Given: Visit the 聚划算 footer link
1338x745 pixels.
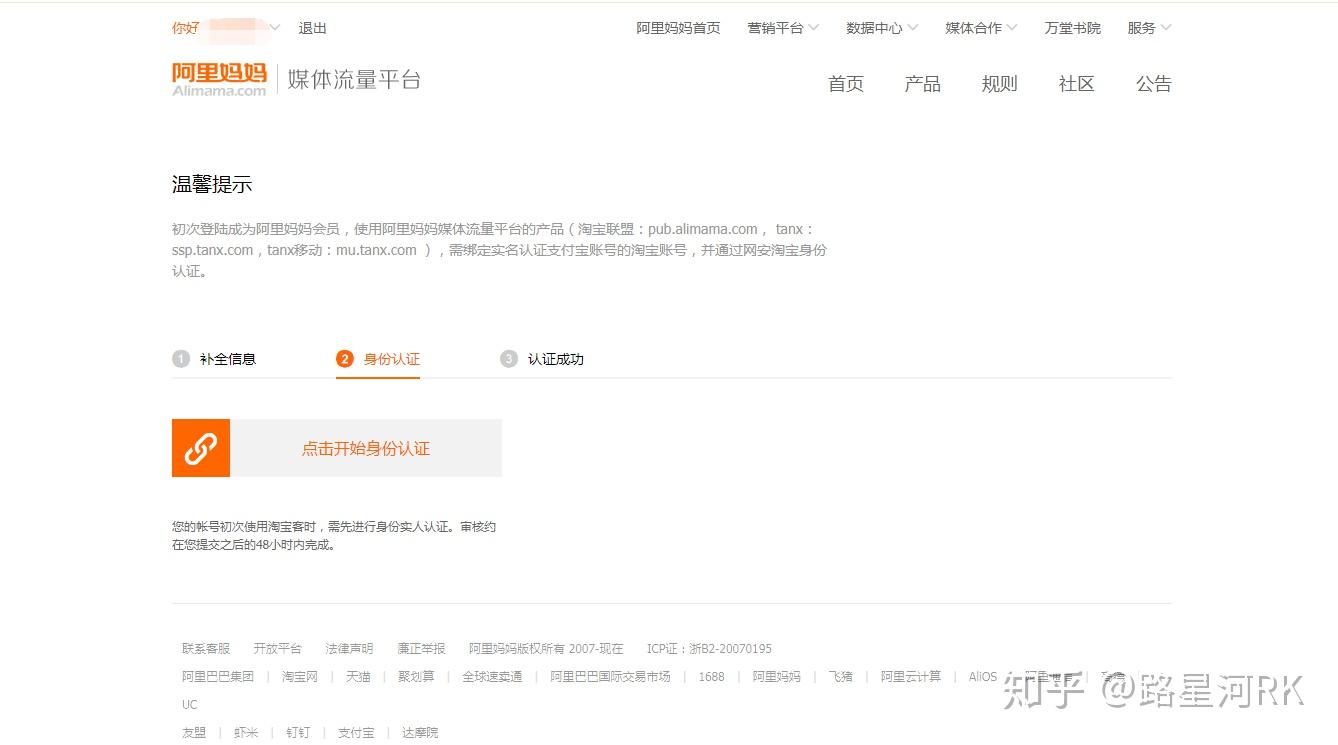Looking at the screenshot, I should pos(416,677).
